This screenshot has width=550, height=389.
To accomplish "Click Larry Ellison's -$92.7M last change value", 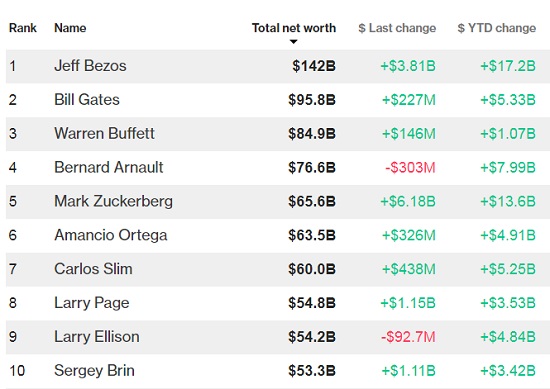I will (x=408, y=337).
